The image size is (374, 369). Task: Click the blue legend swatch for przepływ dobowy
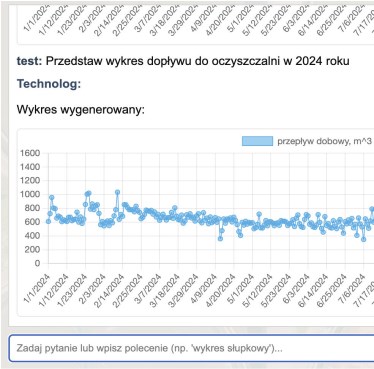tap(257, 141)
